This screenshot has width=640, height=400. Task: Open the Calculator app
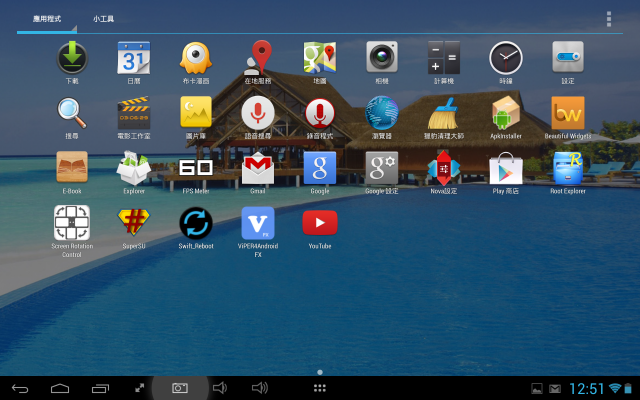click(x=444, y=58)
